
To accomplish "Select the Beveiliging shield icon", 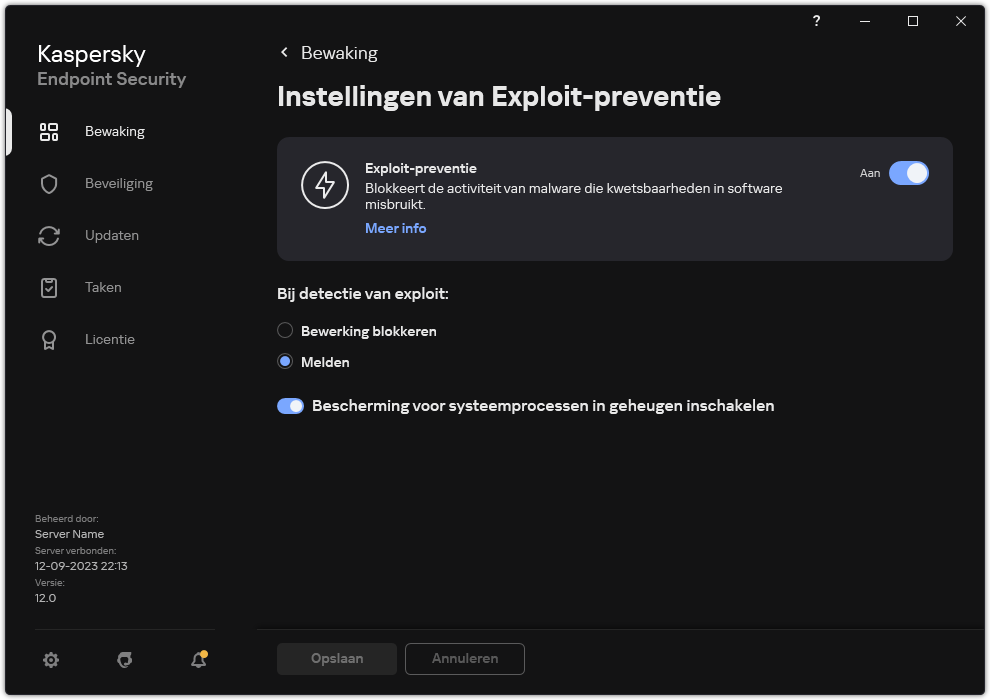I will (48, 183).
